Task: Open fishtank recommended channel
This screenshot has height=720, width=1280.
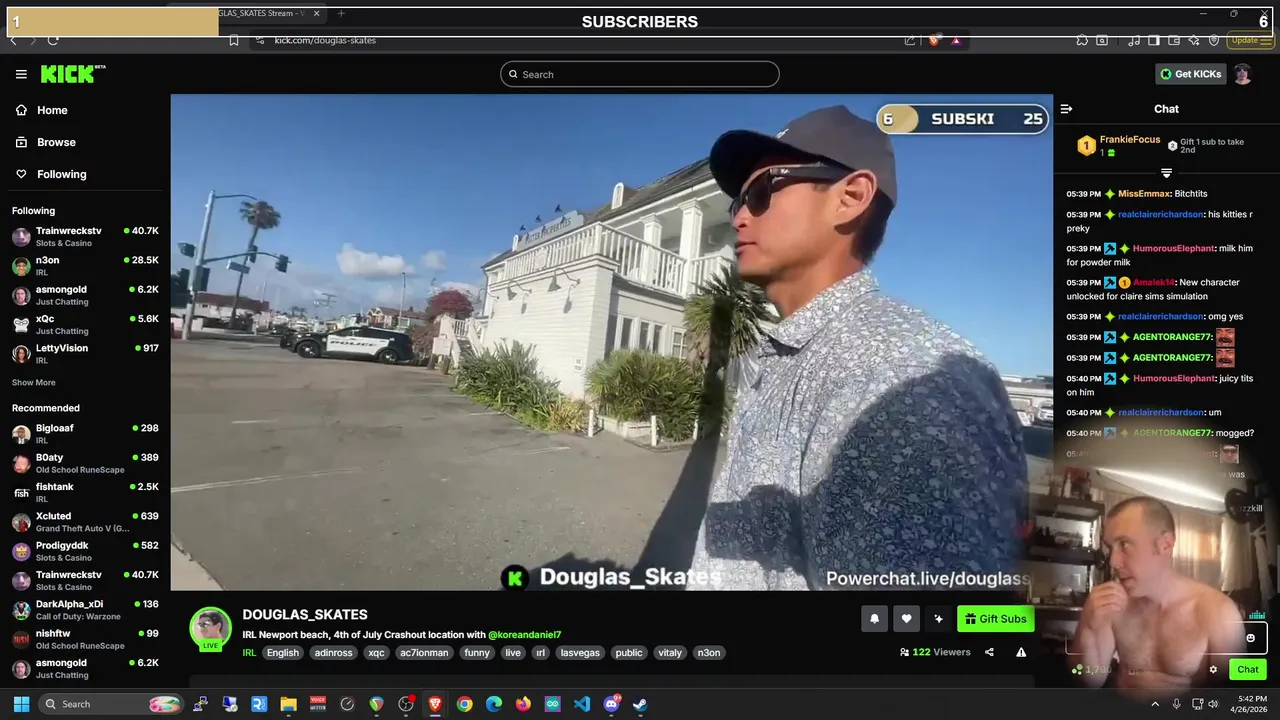Action: click(x=85, y=492)
